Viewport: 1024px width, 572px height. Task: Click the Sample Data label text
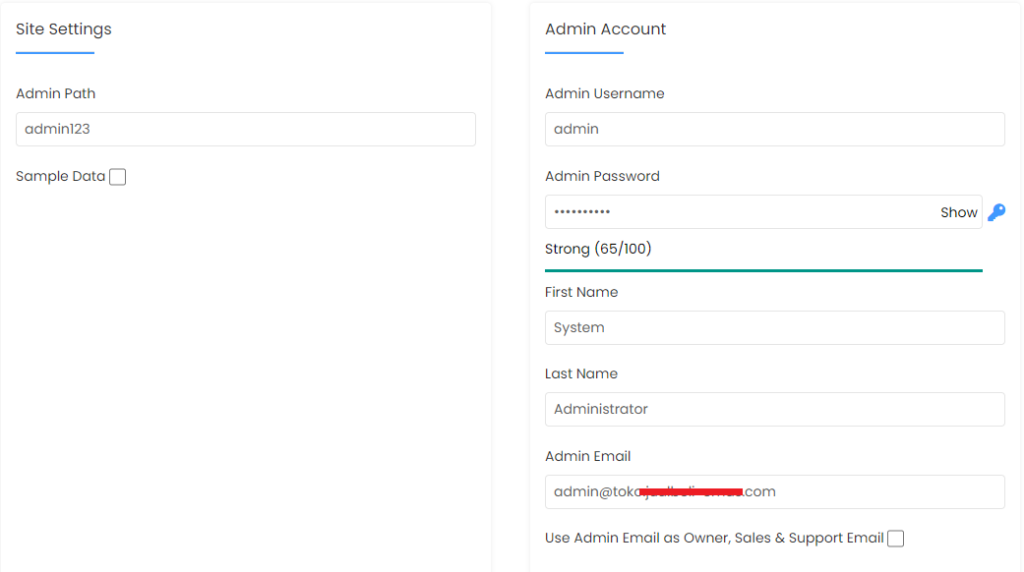(x=60, y=177)
